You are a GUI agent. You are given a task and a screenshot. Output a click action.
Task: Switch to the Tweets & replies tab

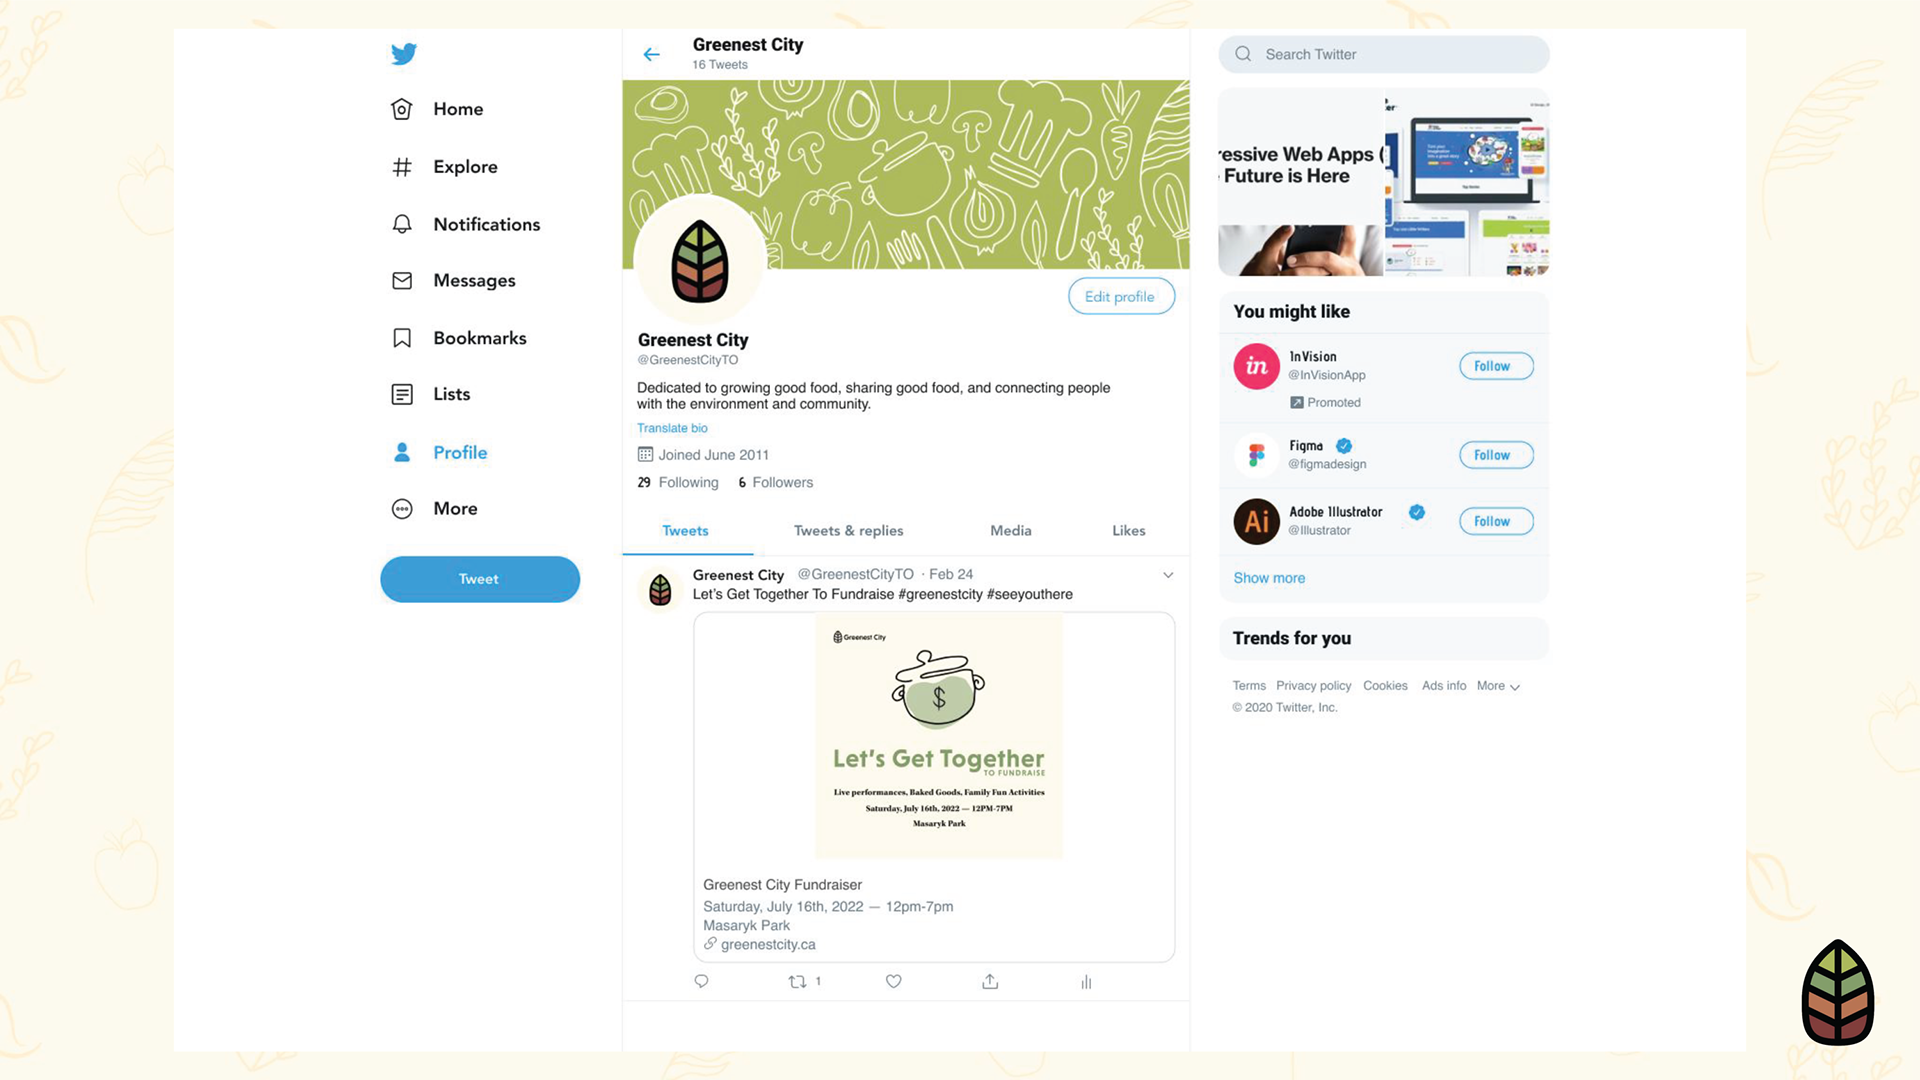pos(848,531)
